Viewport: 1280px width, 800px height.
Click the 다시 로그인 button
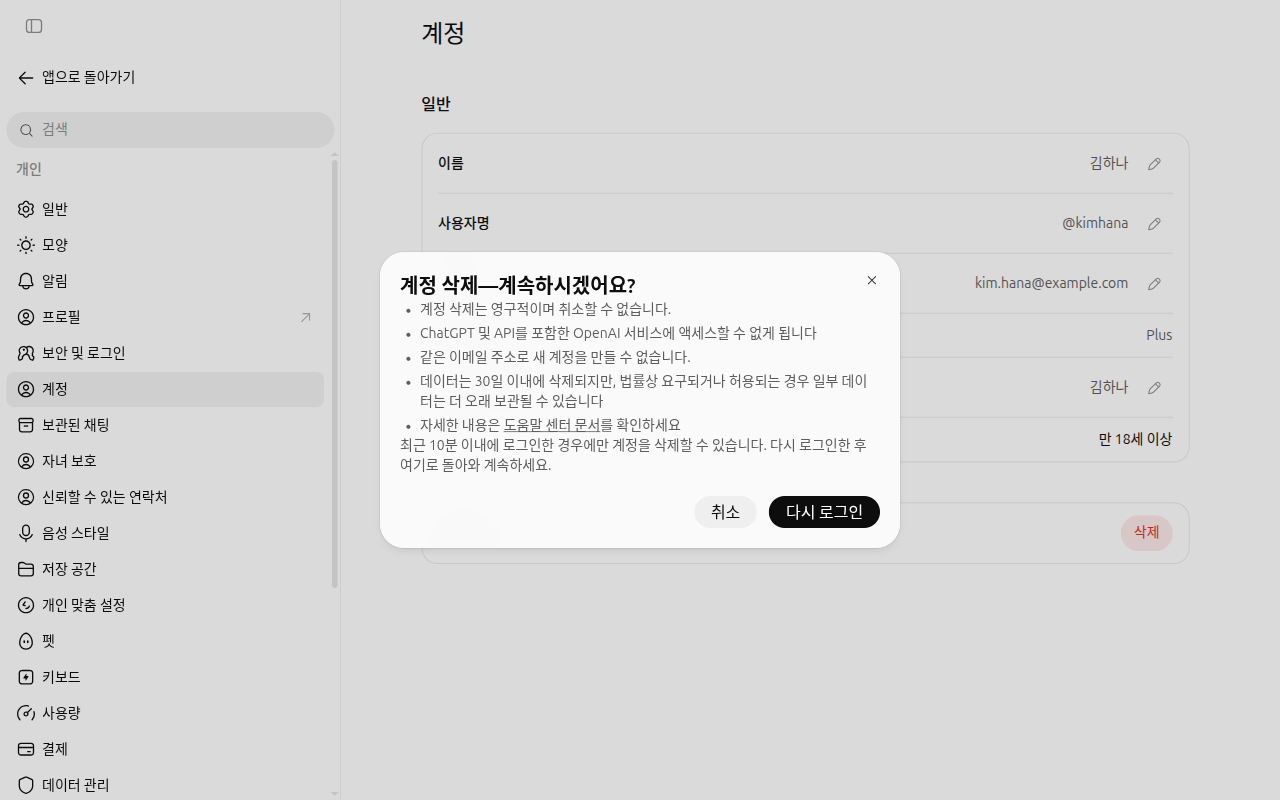[824, 512]
